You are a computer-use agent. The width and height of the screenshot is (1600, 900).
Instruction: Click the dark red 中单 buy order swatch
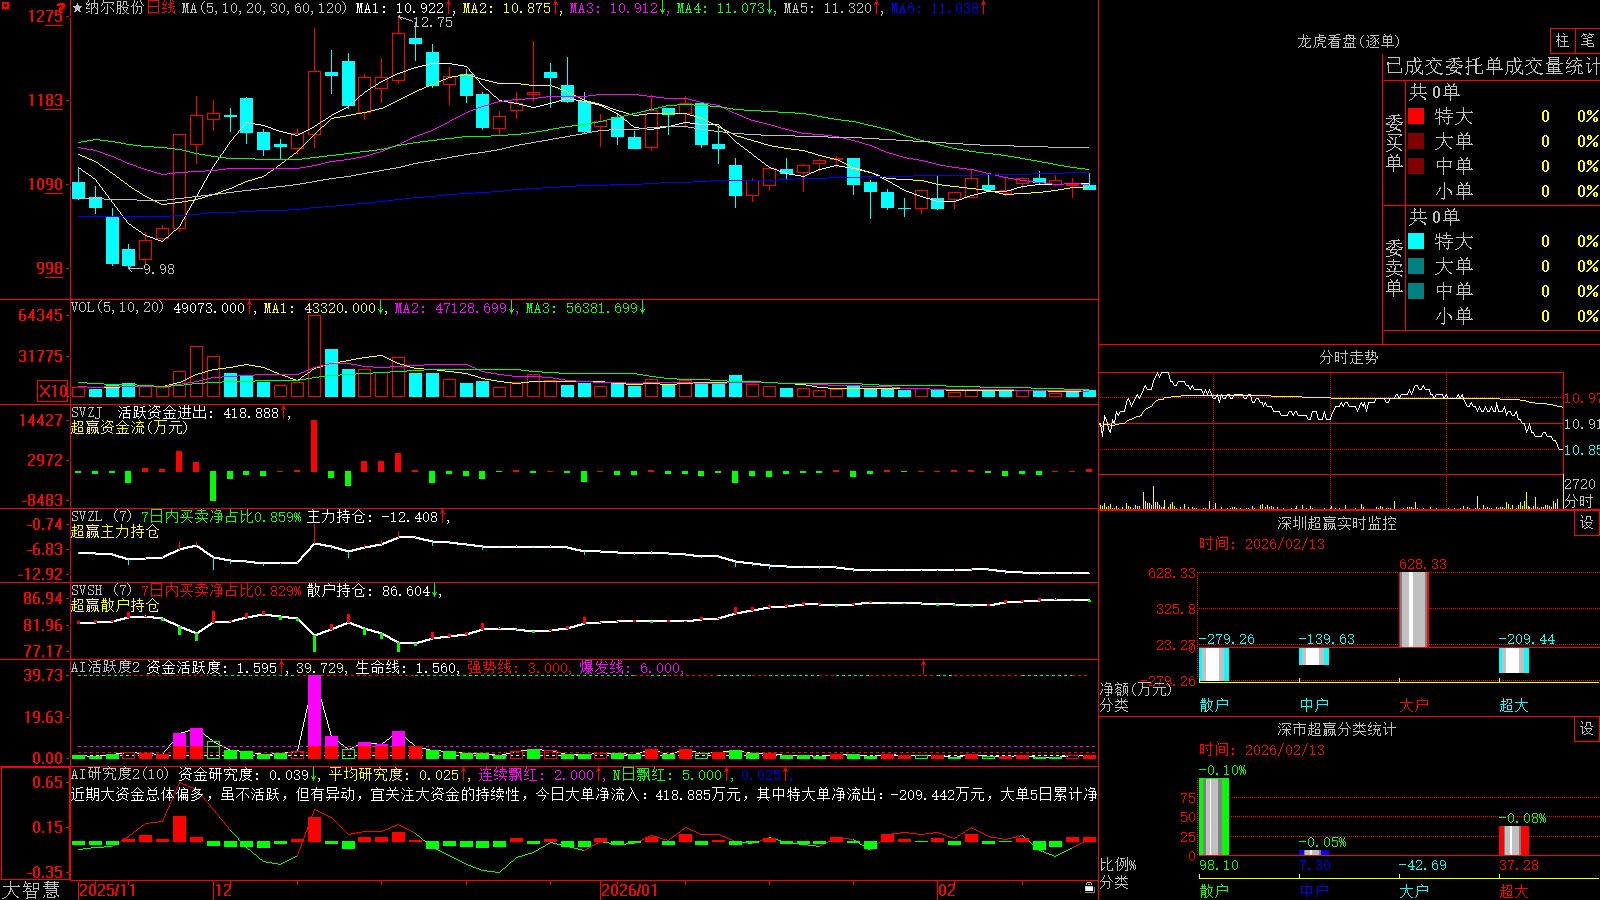pos(1416,166)
